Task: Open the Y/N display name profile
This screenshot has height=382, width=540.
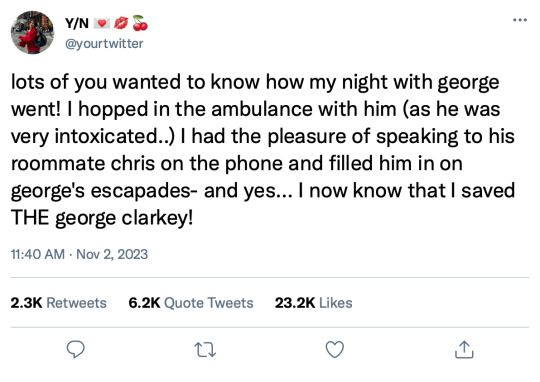Action: tap(77, 23)
